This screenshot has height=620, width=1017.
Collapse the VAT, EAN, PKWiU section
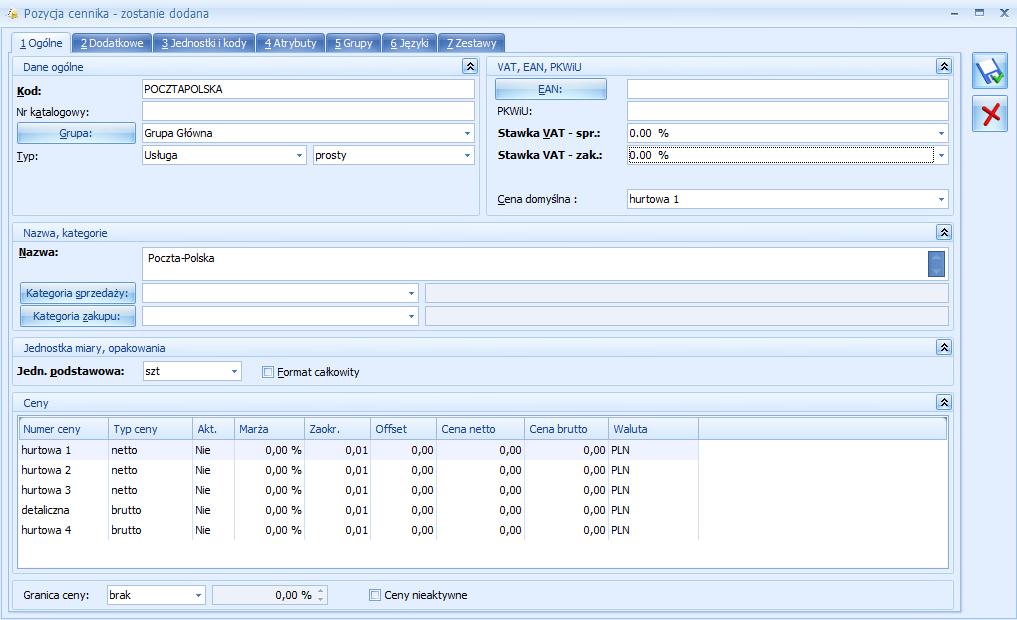(944, 66)
